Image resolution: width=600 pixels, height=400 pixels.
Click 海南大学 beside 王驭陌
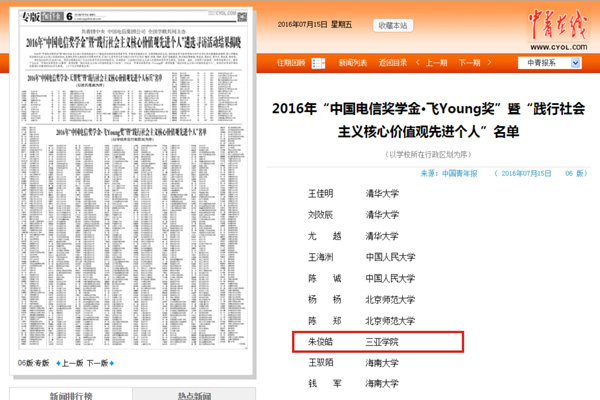(382, 362)
